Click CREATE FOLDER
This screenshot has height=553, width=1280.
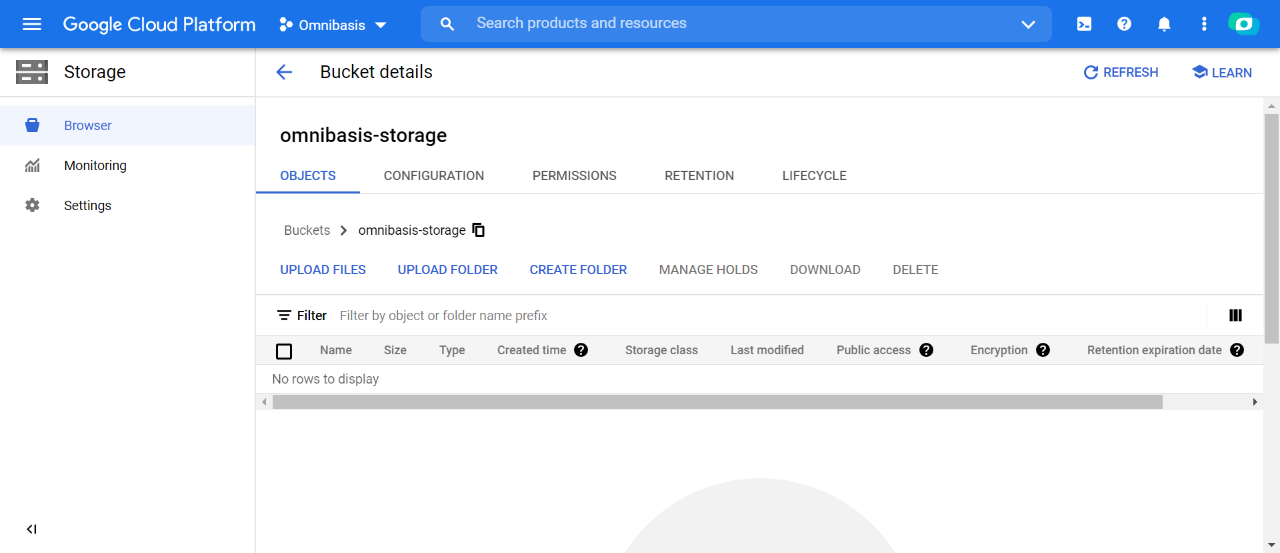point(578,270)
